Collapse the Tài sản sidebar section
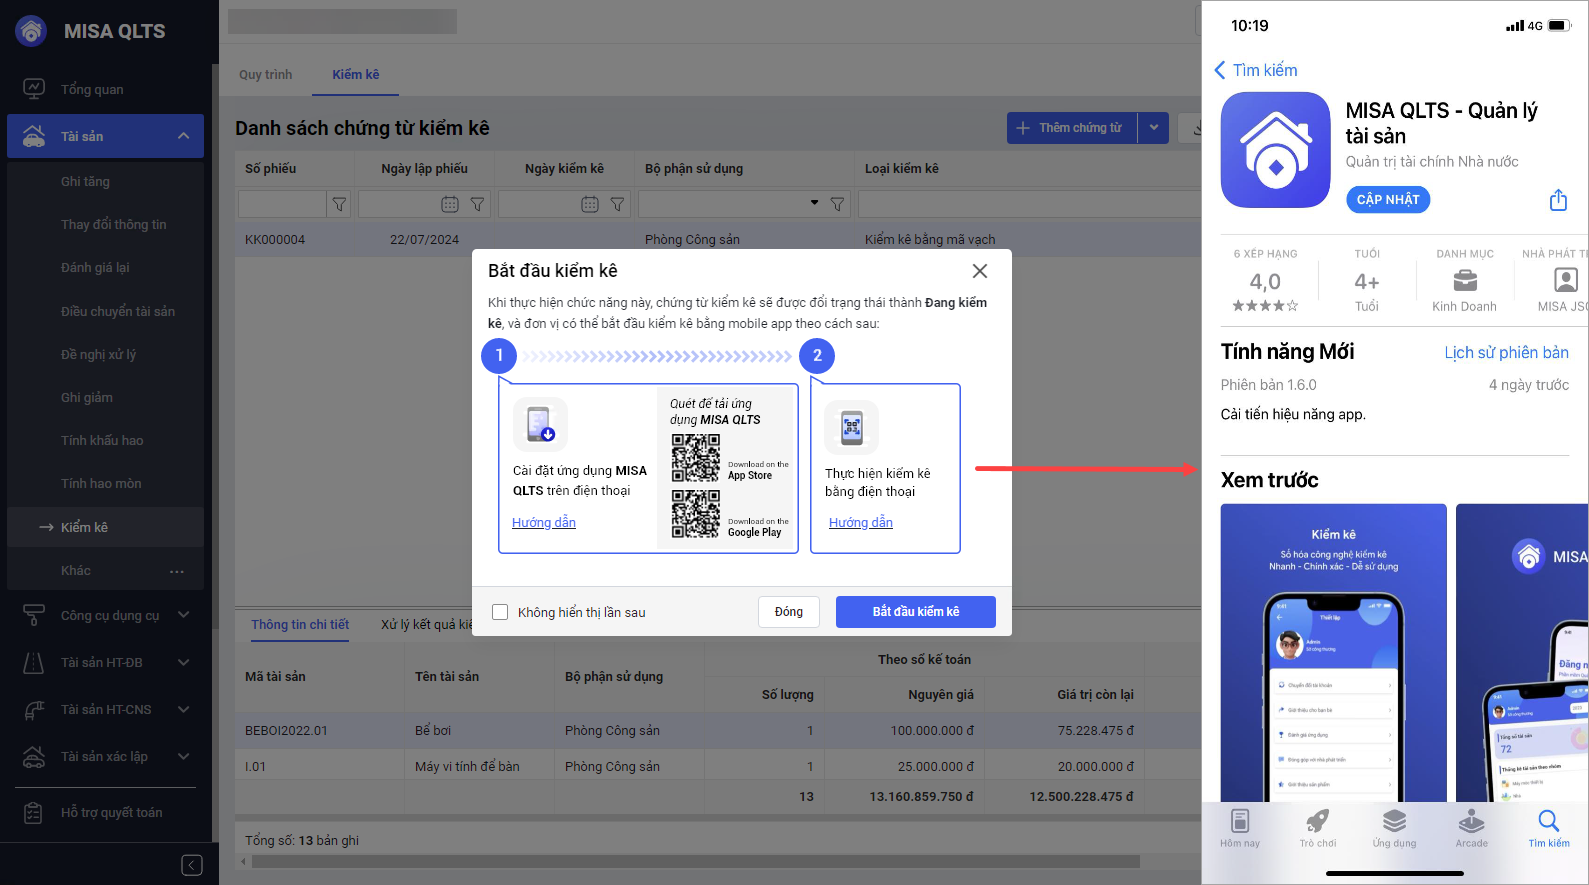Viewport: 1589px width, 885px height. [184, 136]
